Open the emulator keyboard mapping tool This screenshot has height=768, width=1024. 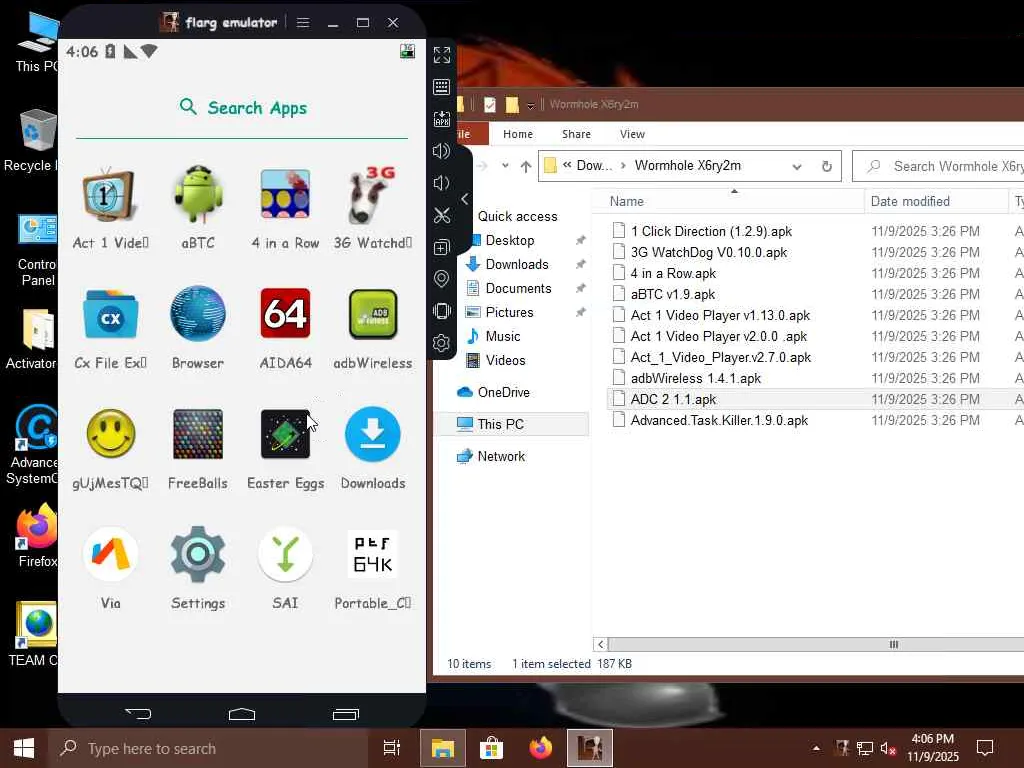tap(442, 87)
